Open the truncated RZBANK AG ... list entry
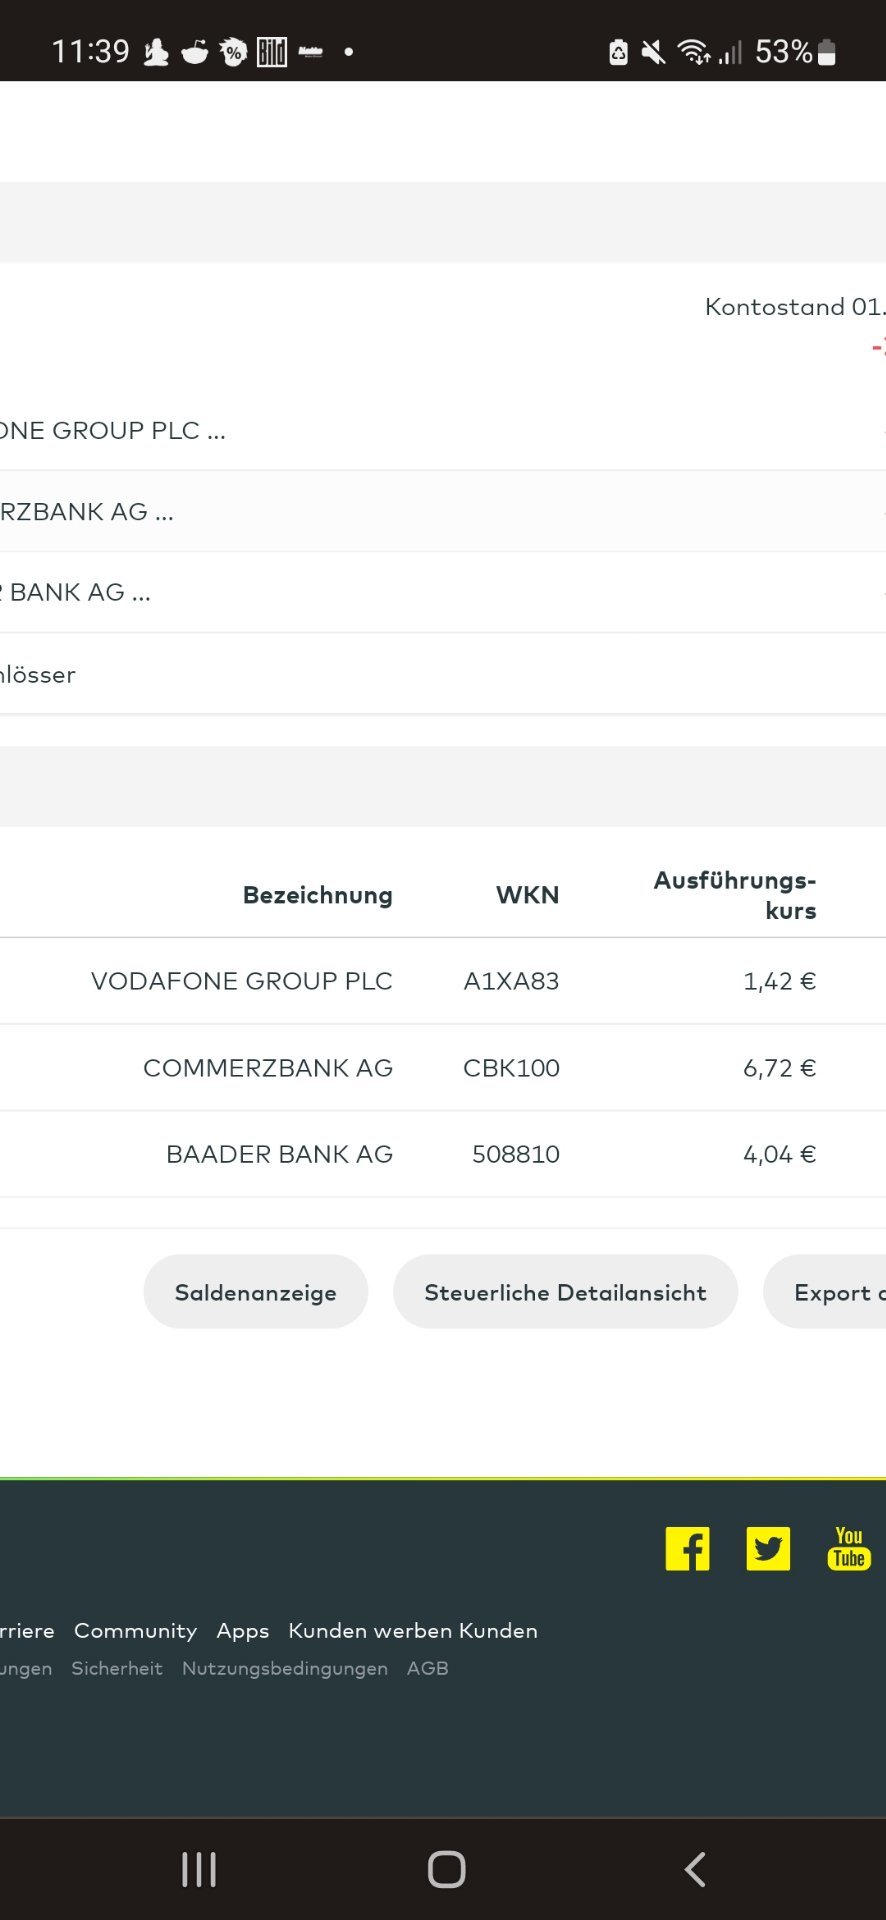Screen dimensions: 886x1920 point(87,511)
